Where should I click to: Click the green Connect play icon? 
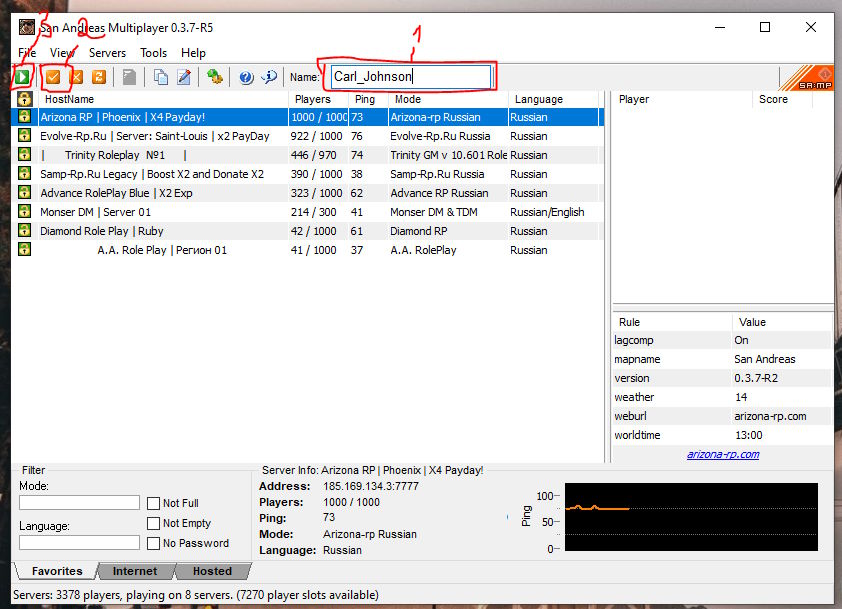pos(22,77)
